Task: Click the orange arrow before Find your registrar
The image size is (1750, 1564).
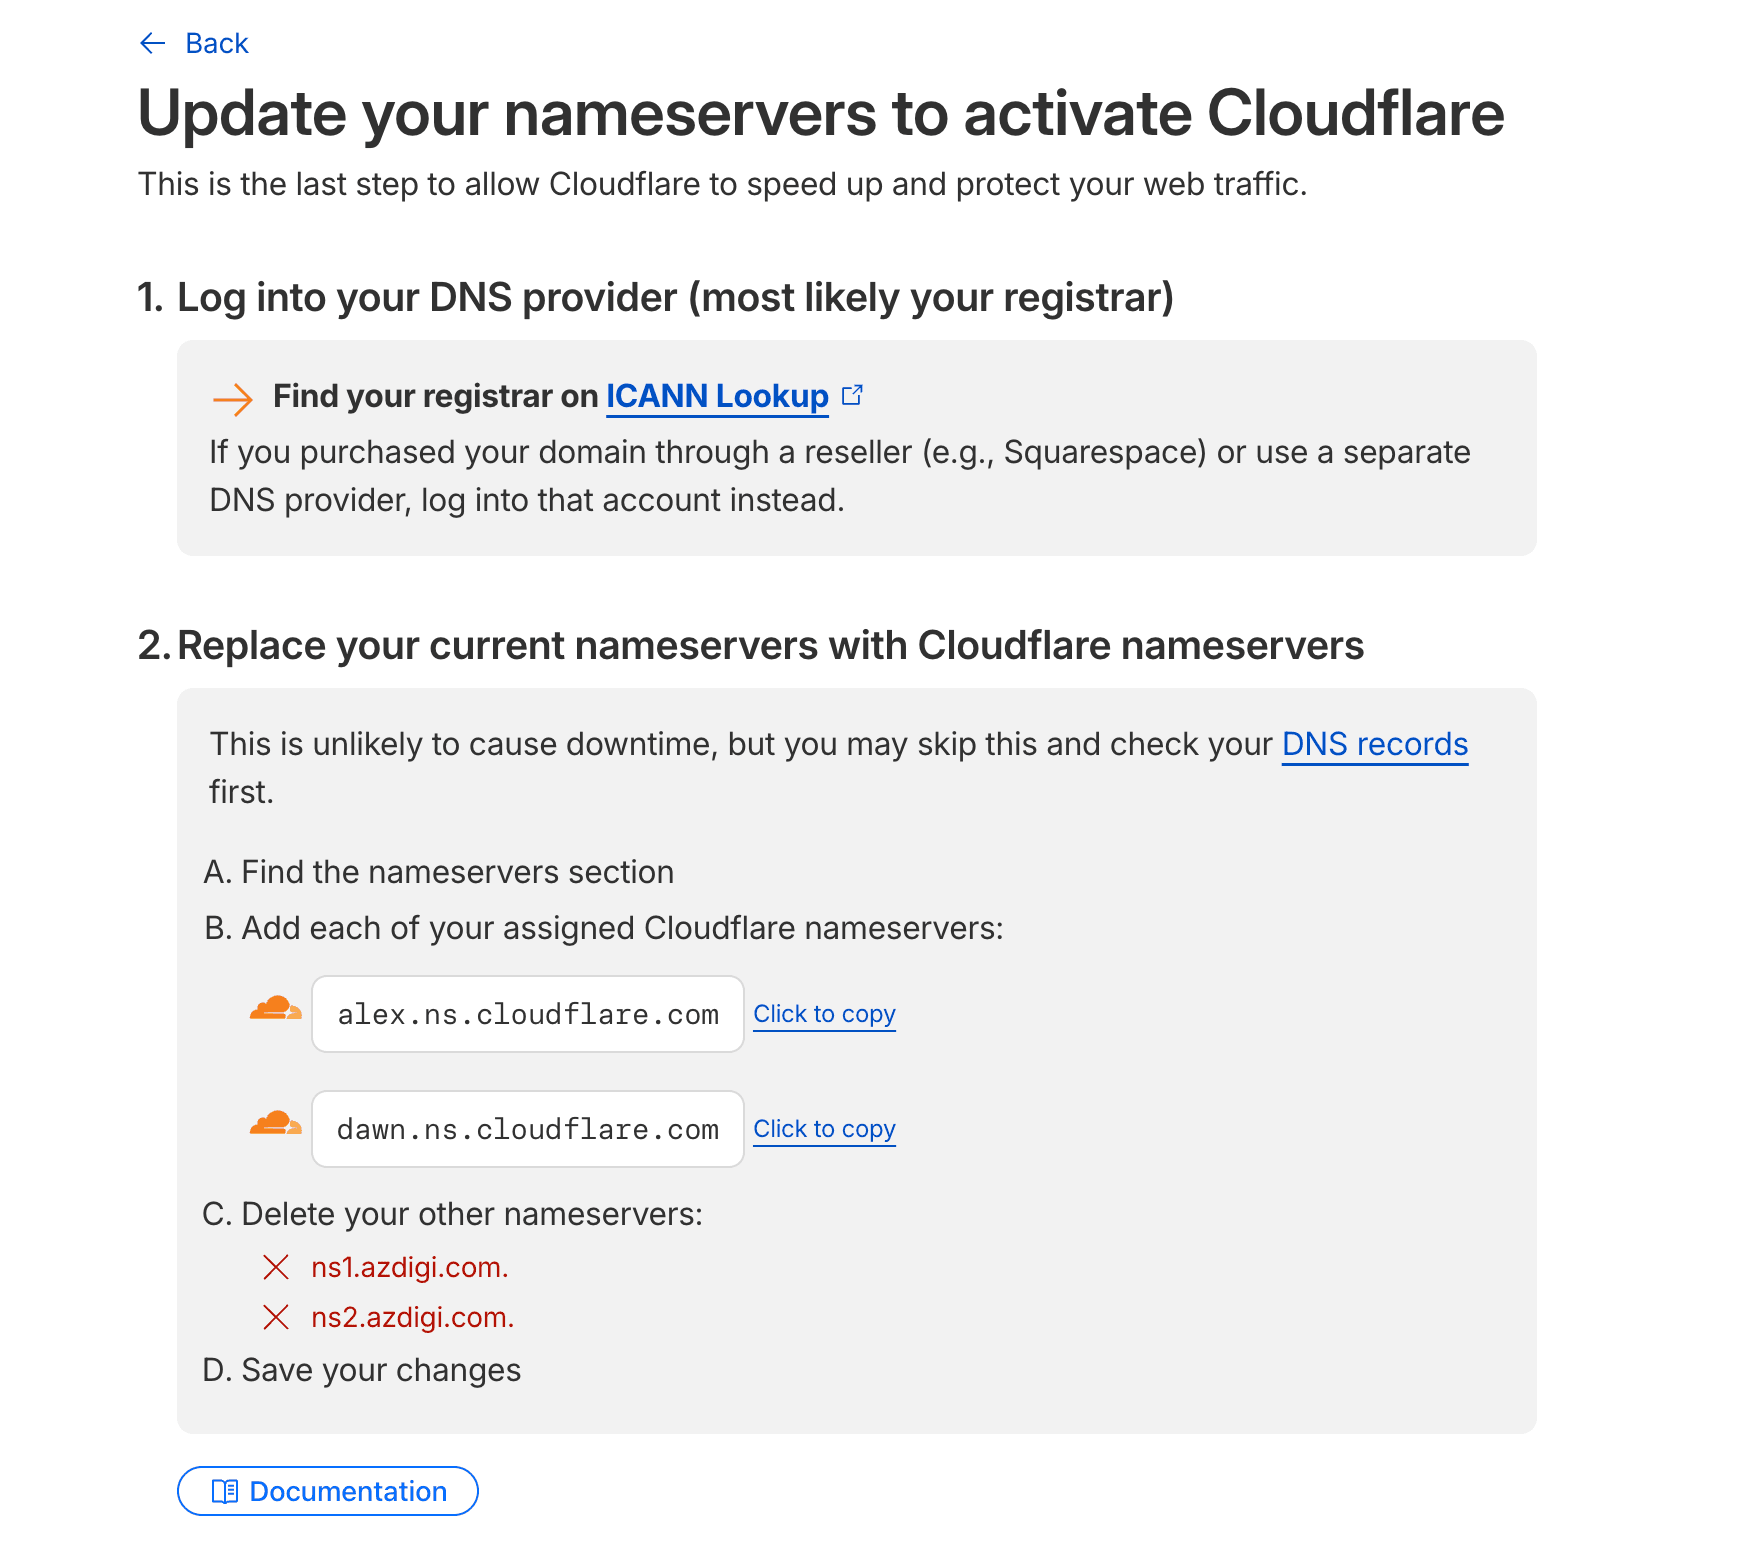Action: pos(232,398)
